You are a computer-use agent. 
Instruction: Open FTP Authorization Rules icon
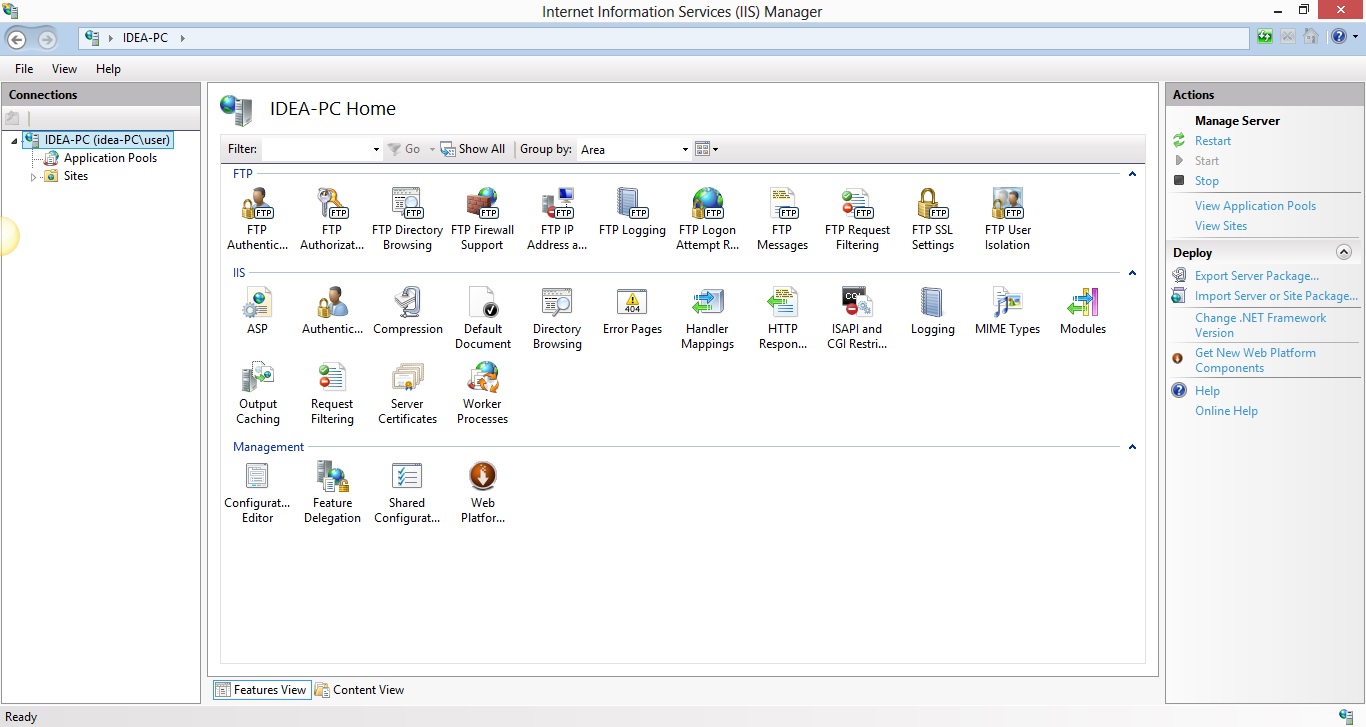(332, 219)
